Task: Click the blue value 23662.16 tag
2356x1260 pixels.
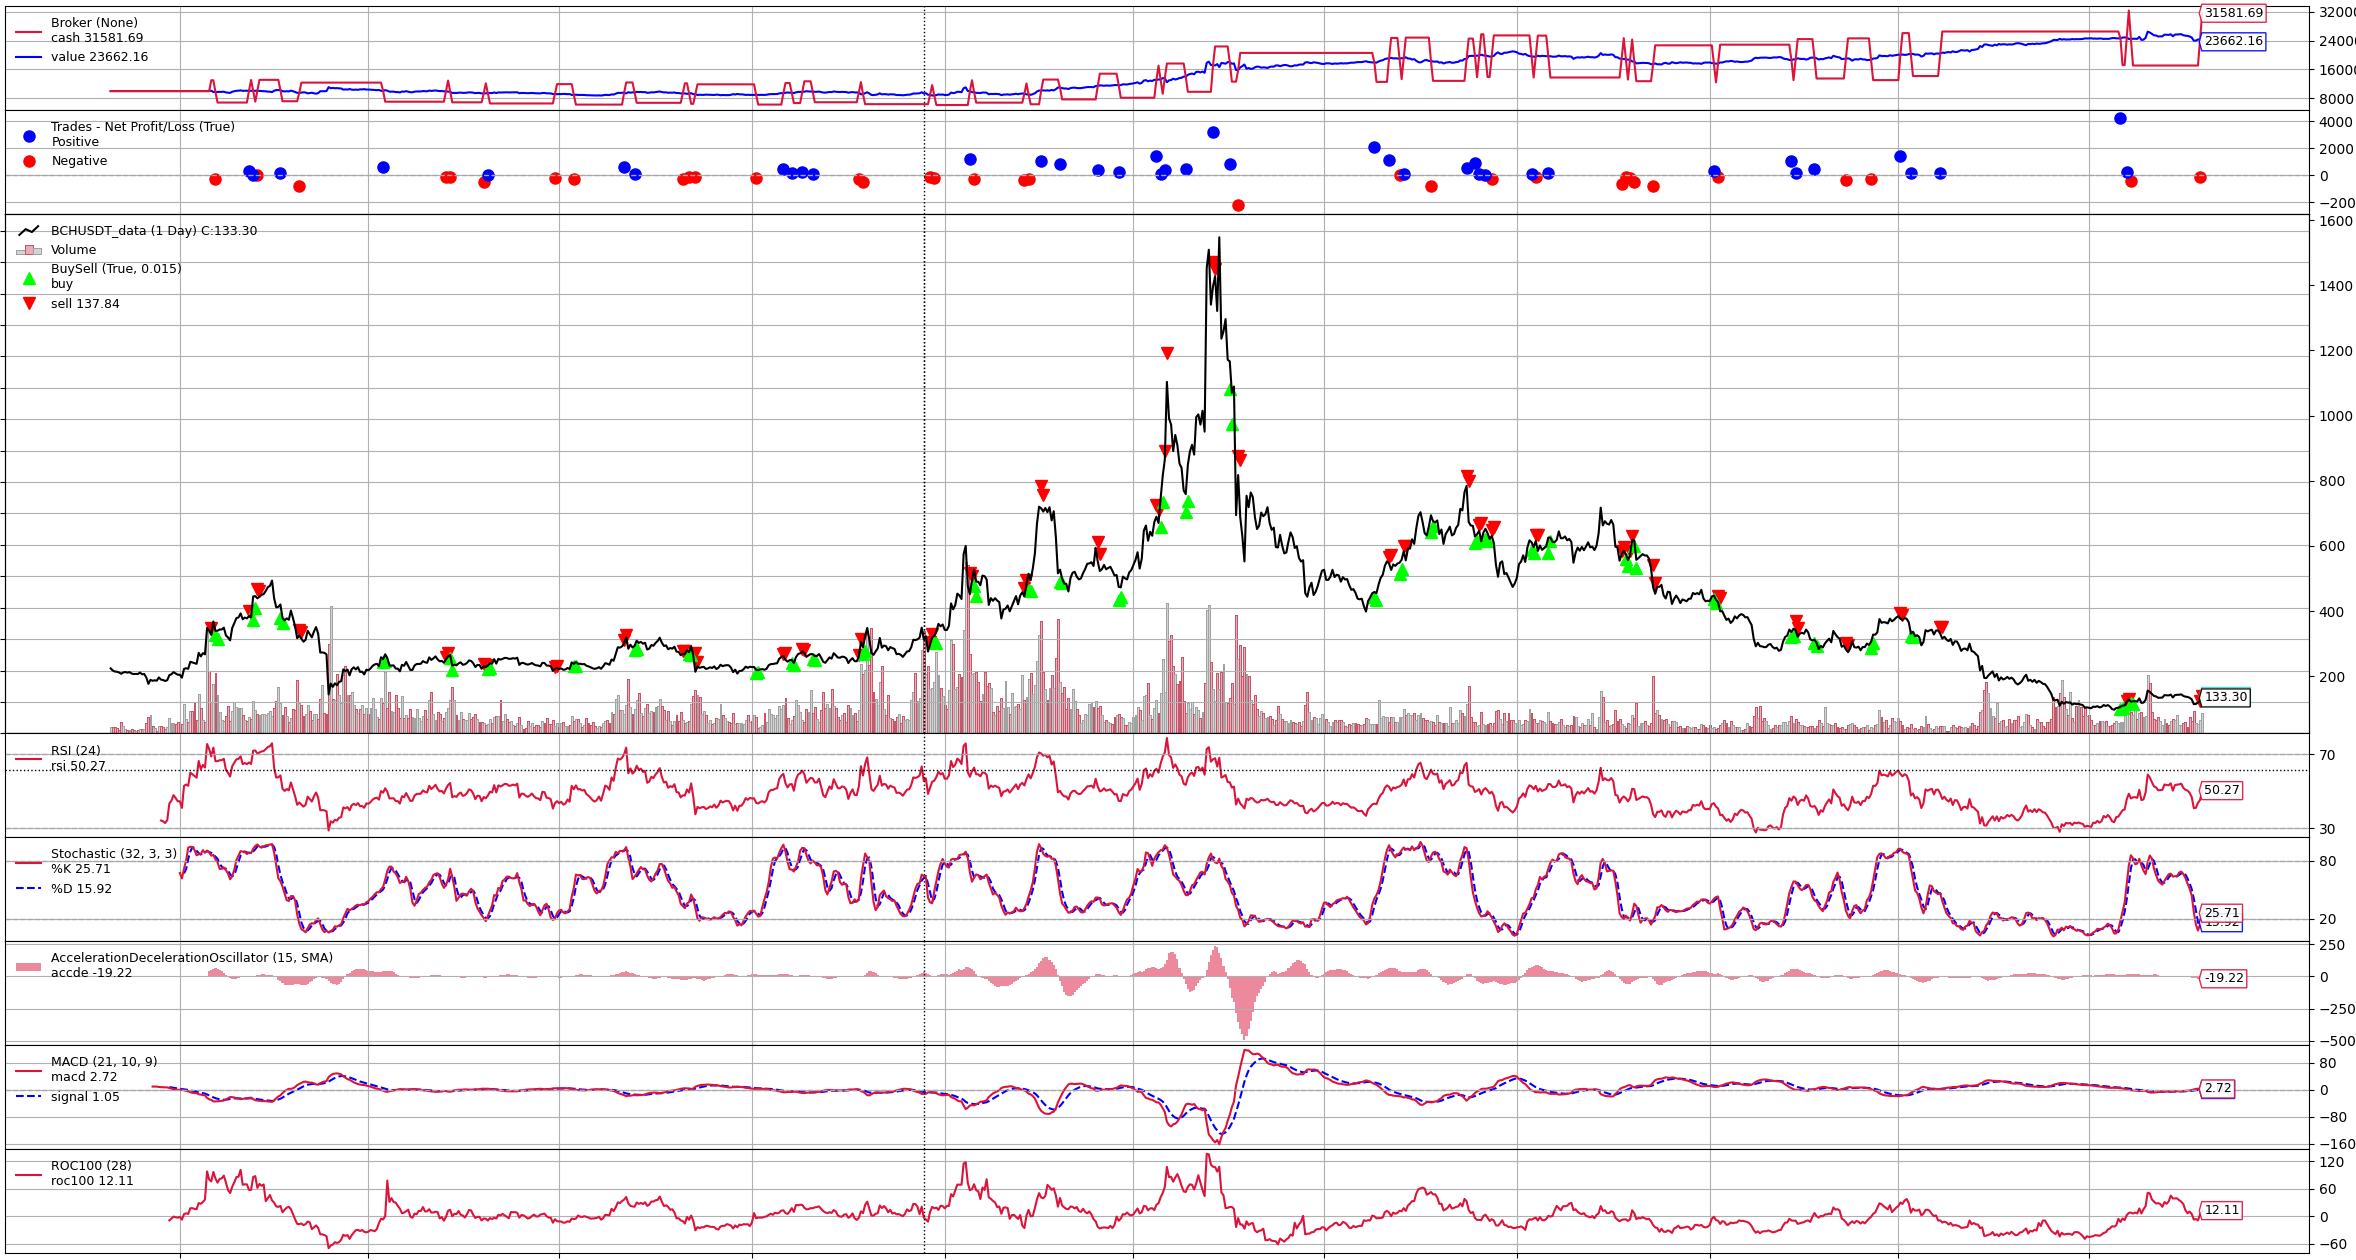Action: (x=2233, y=41)
